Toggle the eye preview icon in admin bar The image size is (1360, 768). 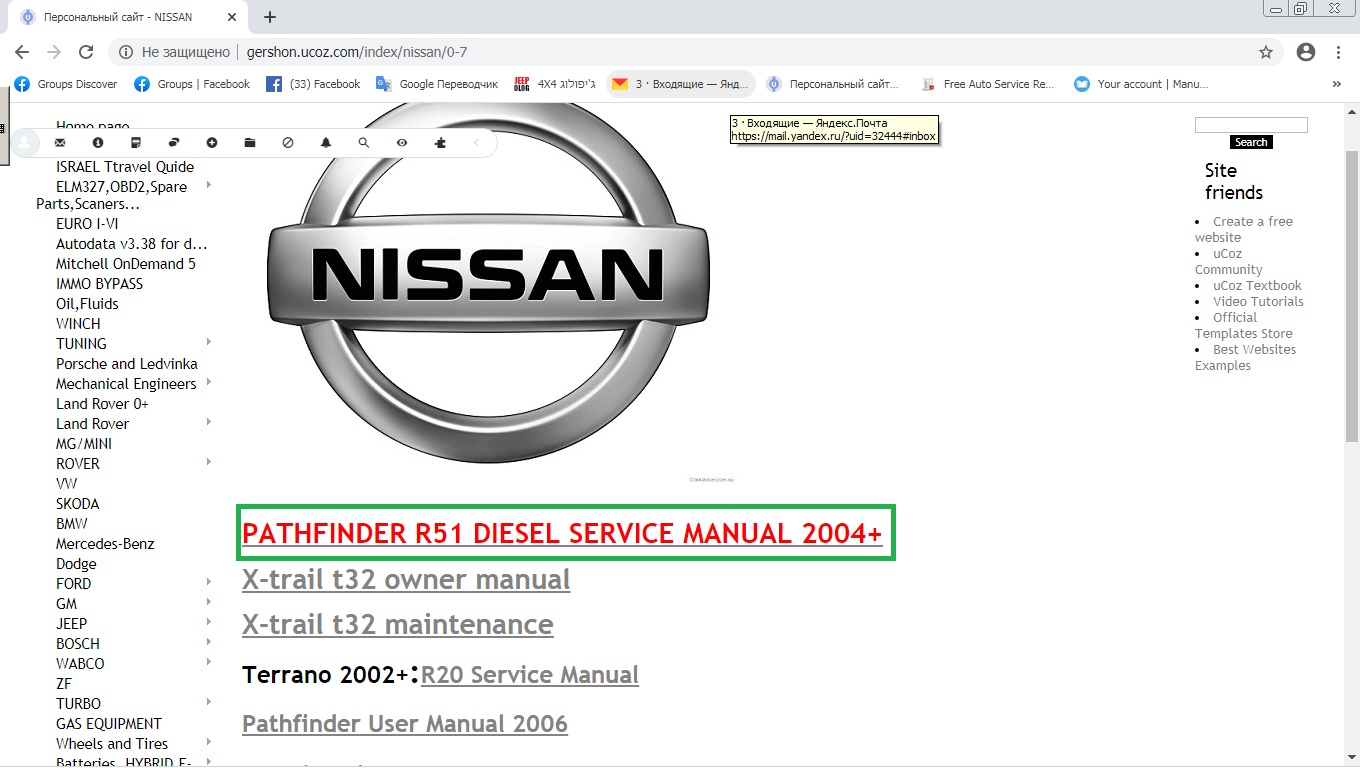point(402,143)
